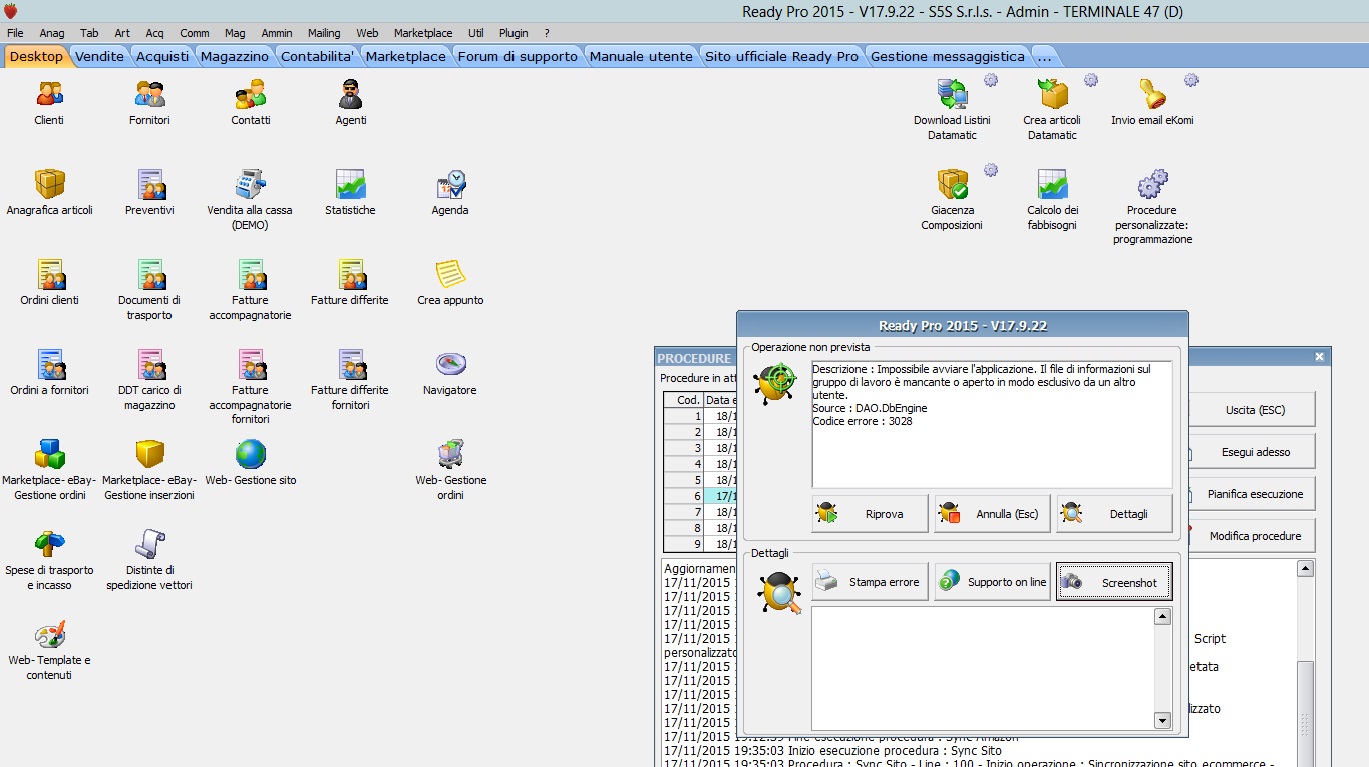Viewport: 1369px width, 767px height.
Task: Open the Util menu
Action: tap(476, 33)
